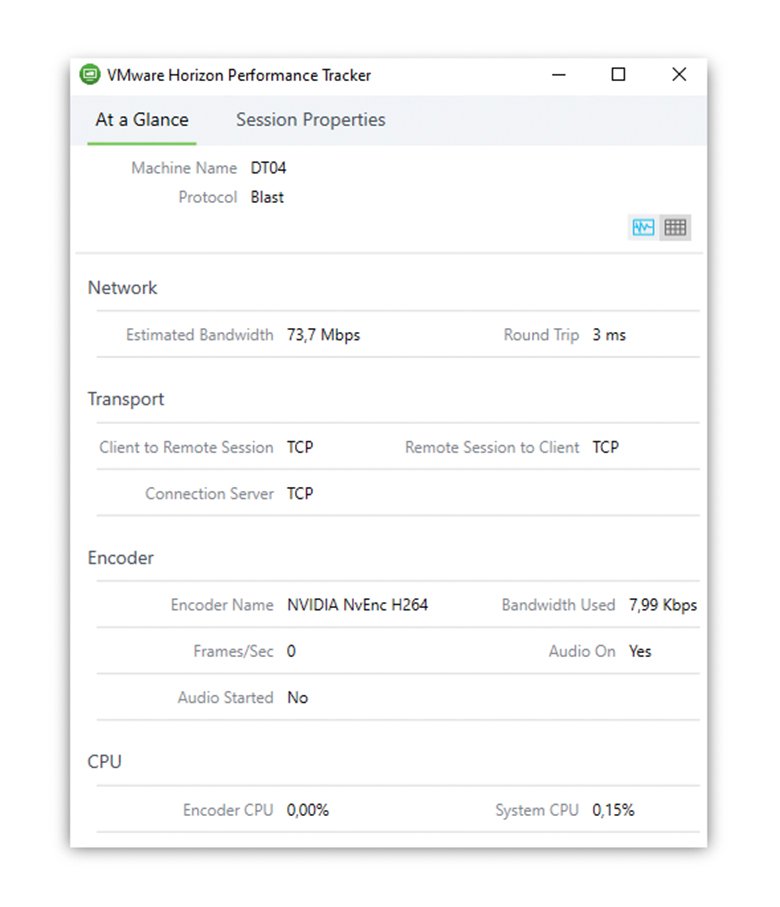
Task: Click the Protocol value Blast
Action: pos(266,197)
